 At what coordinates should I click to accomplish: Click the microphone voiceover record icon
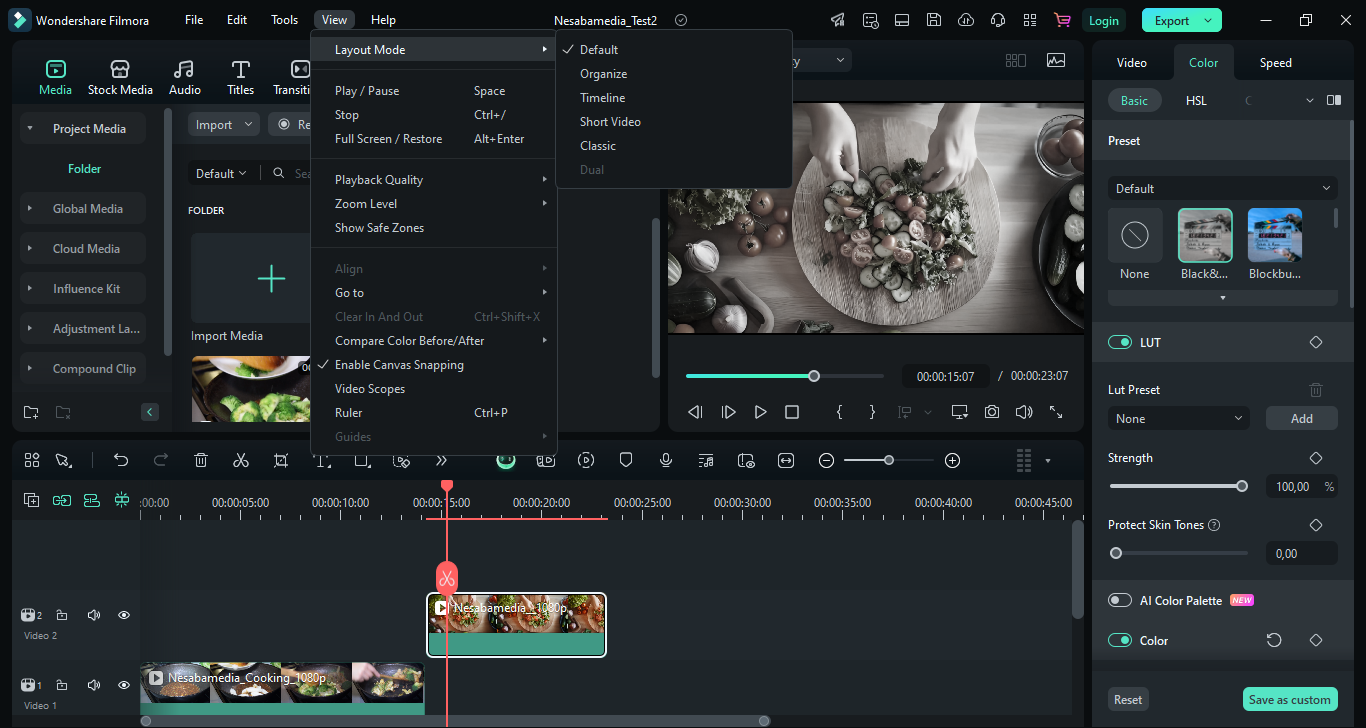[x=666, y=460]
